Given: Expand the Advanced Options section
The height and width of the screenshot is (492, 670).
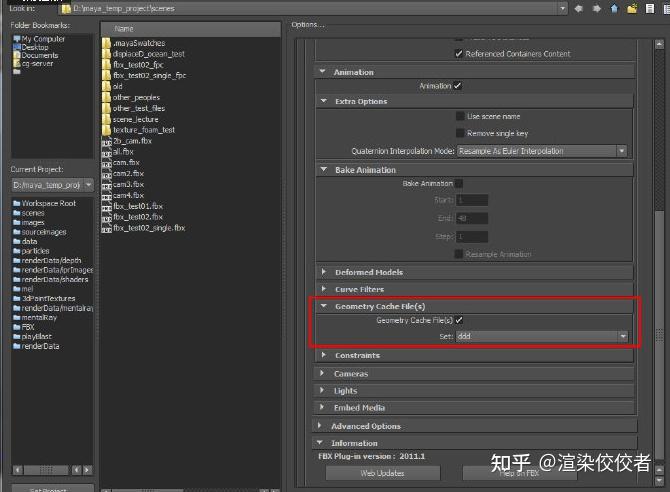Looking at the screenshot, I should point(320,426).
